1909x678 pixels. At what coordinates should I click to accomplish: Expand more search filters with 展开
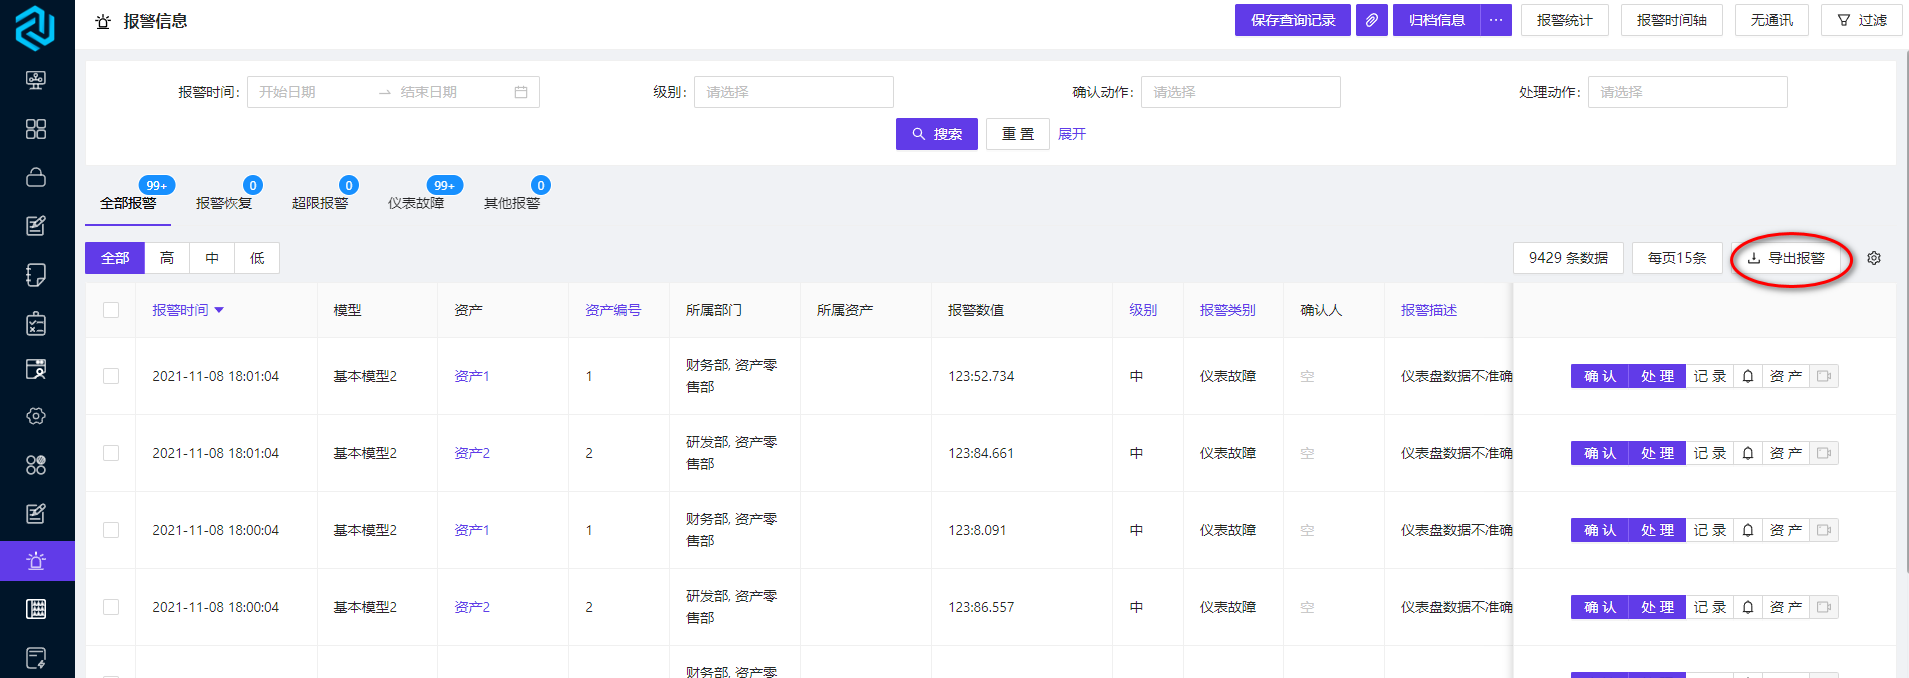[x=1072, y=134]
